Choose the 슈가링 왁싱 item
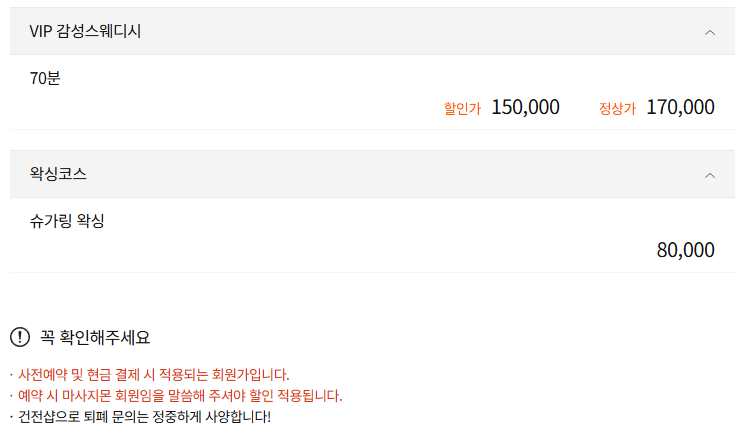746x436 pixels. click(67, 220)
